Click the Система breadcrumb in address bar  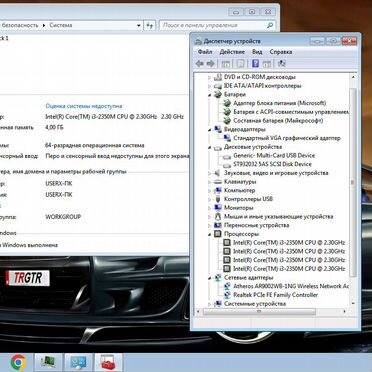[61, 25]
